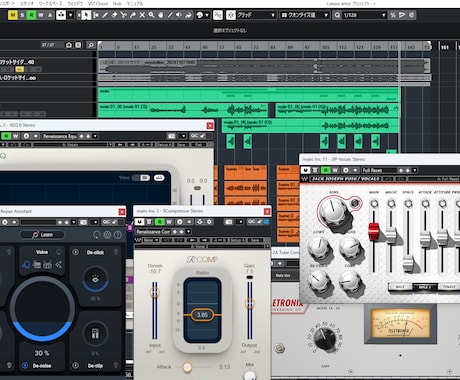The image size is (460, 380).
Task: Click undo arrow in Repair Assistant
Action: tap(97, 235)
